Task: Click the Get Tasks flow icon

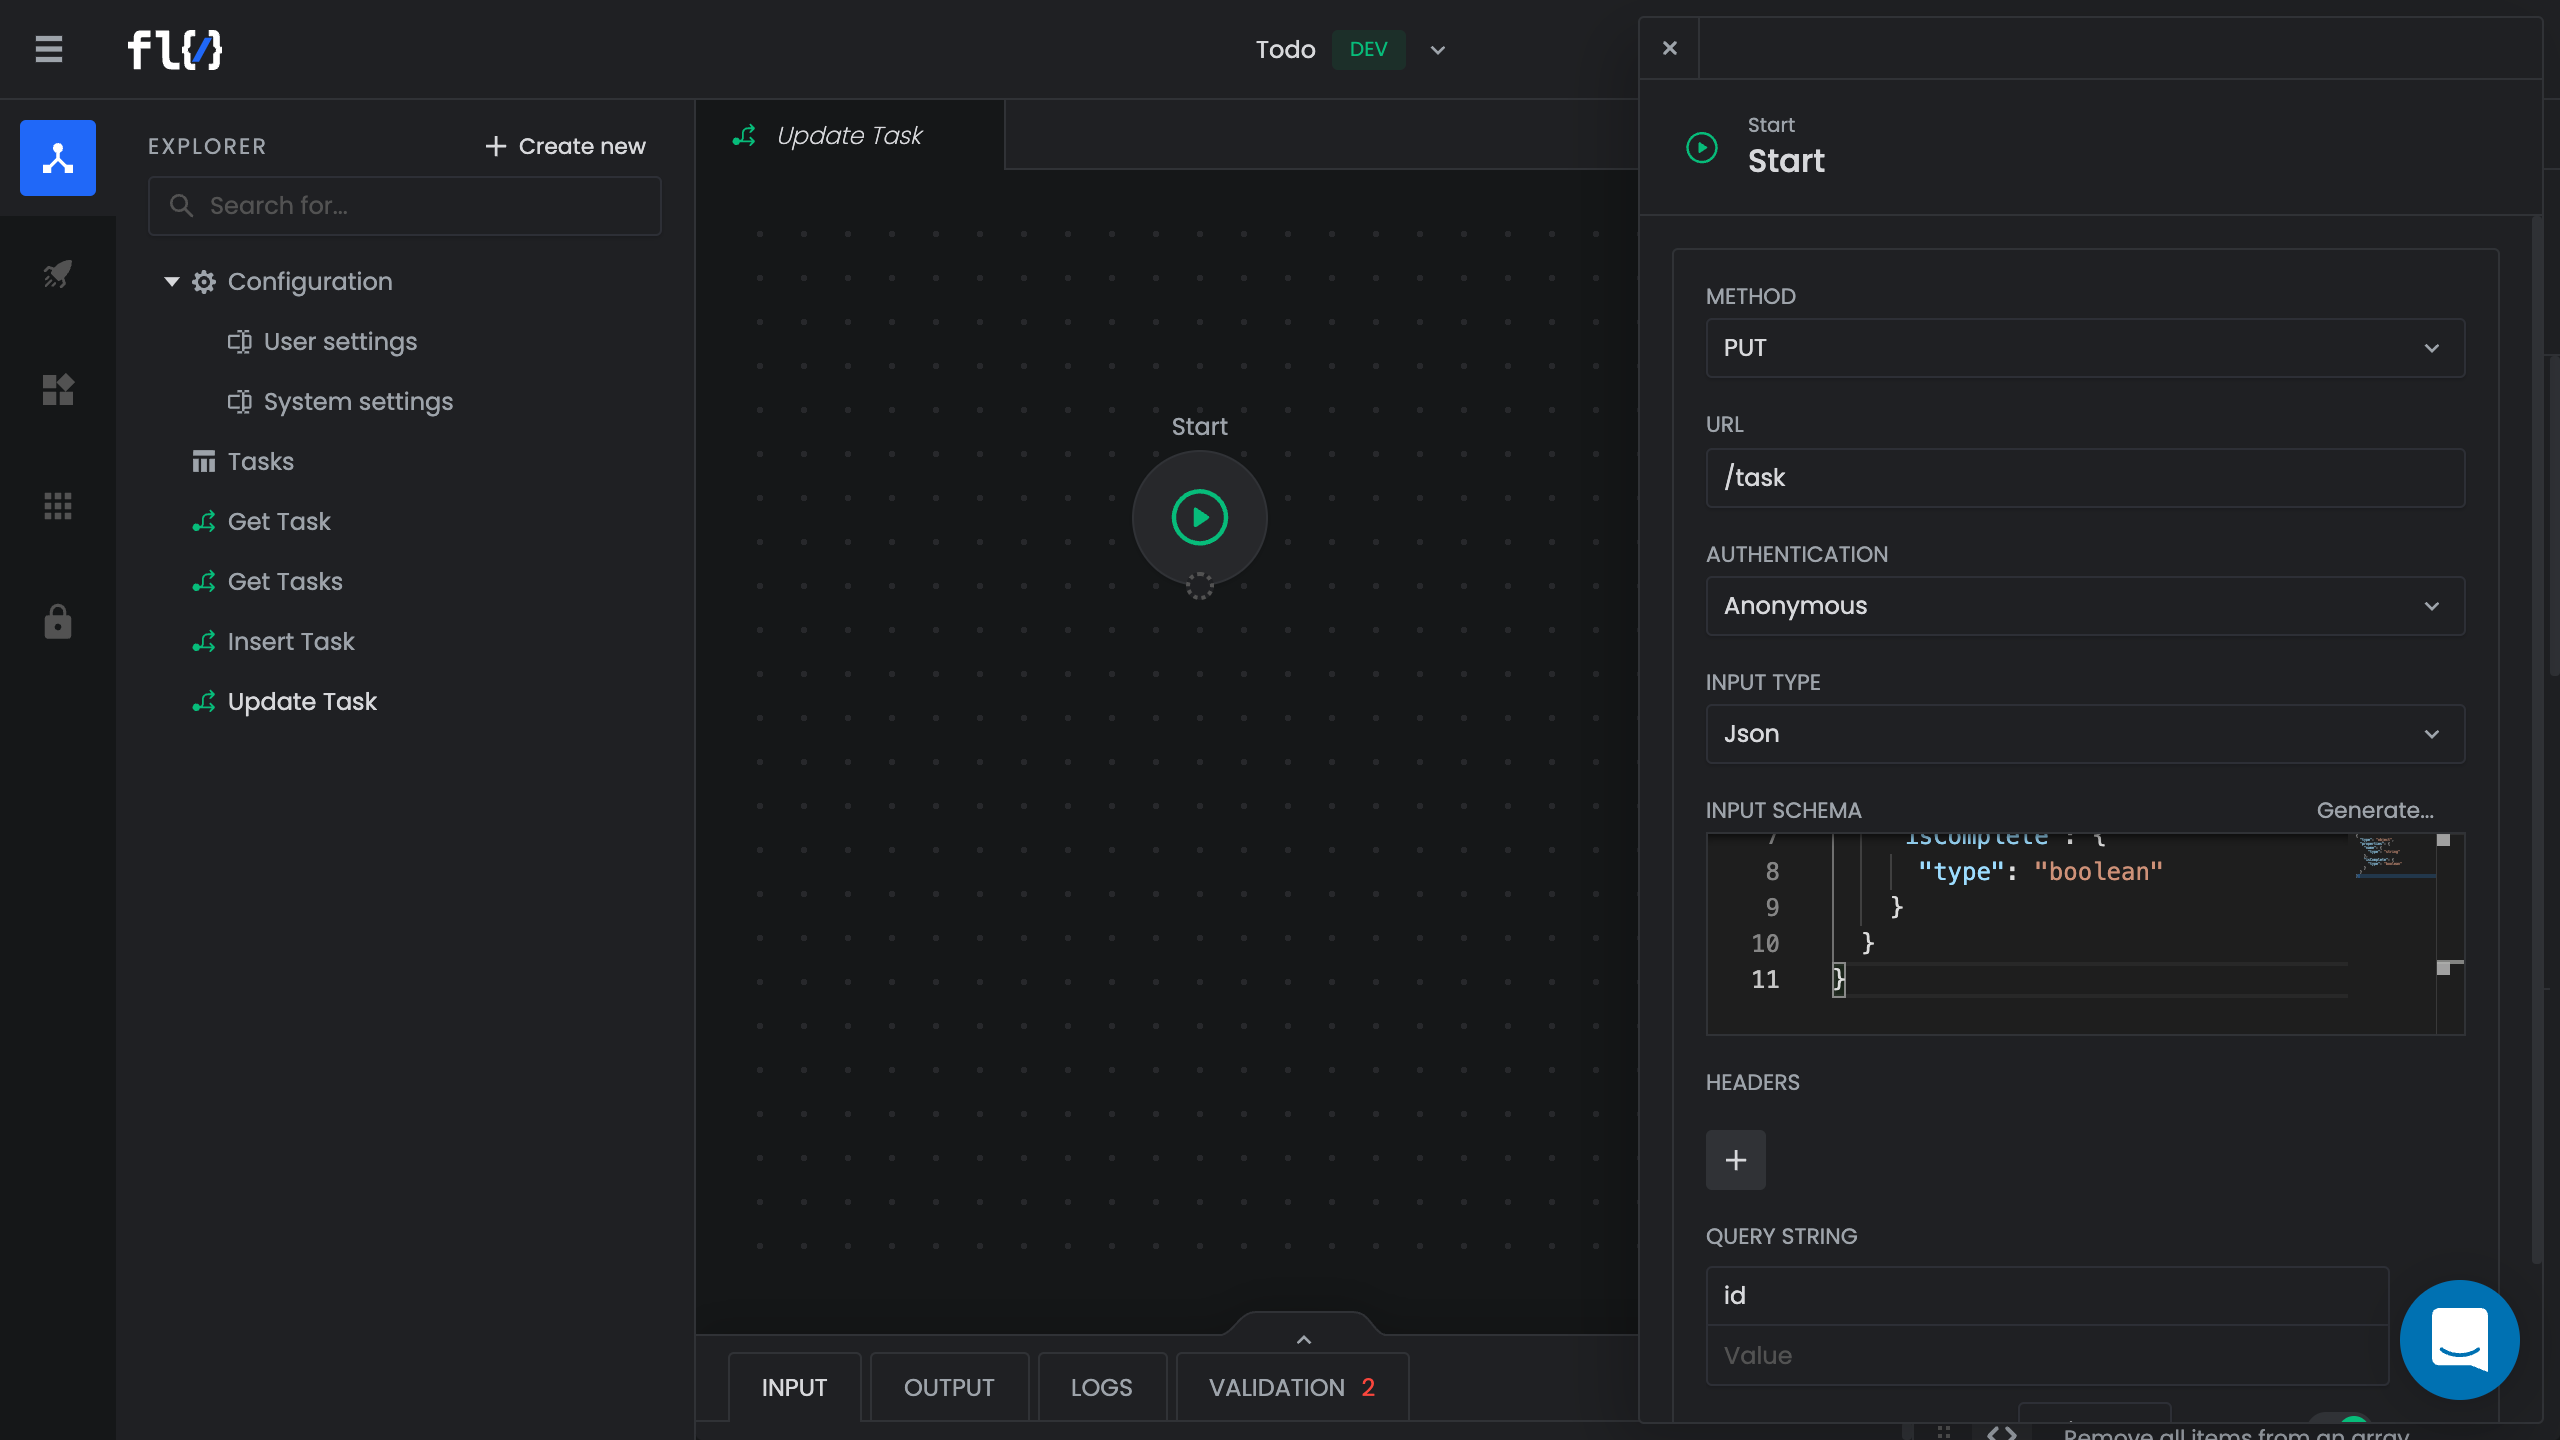Action: (204, 582)
